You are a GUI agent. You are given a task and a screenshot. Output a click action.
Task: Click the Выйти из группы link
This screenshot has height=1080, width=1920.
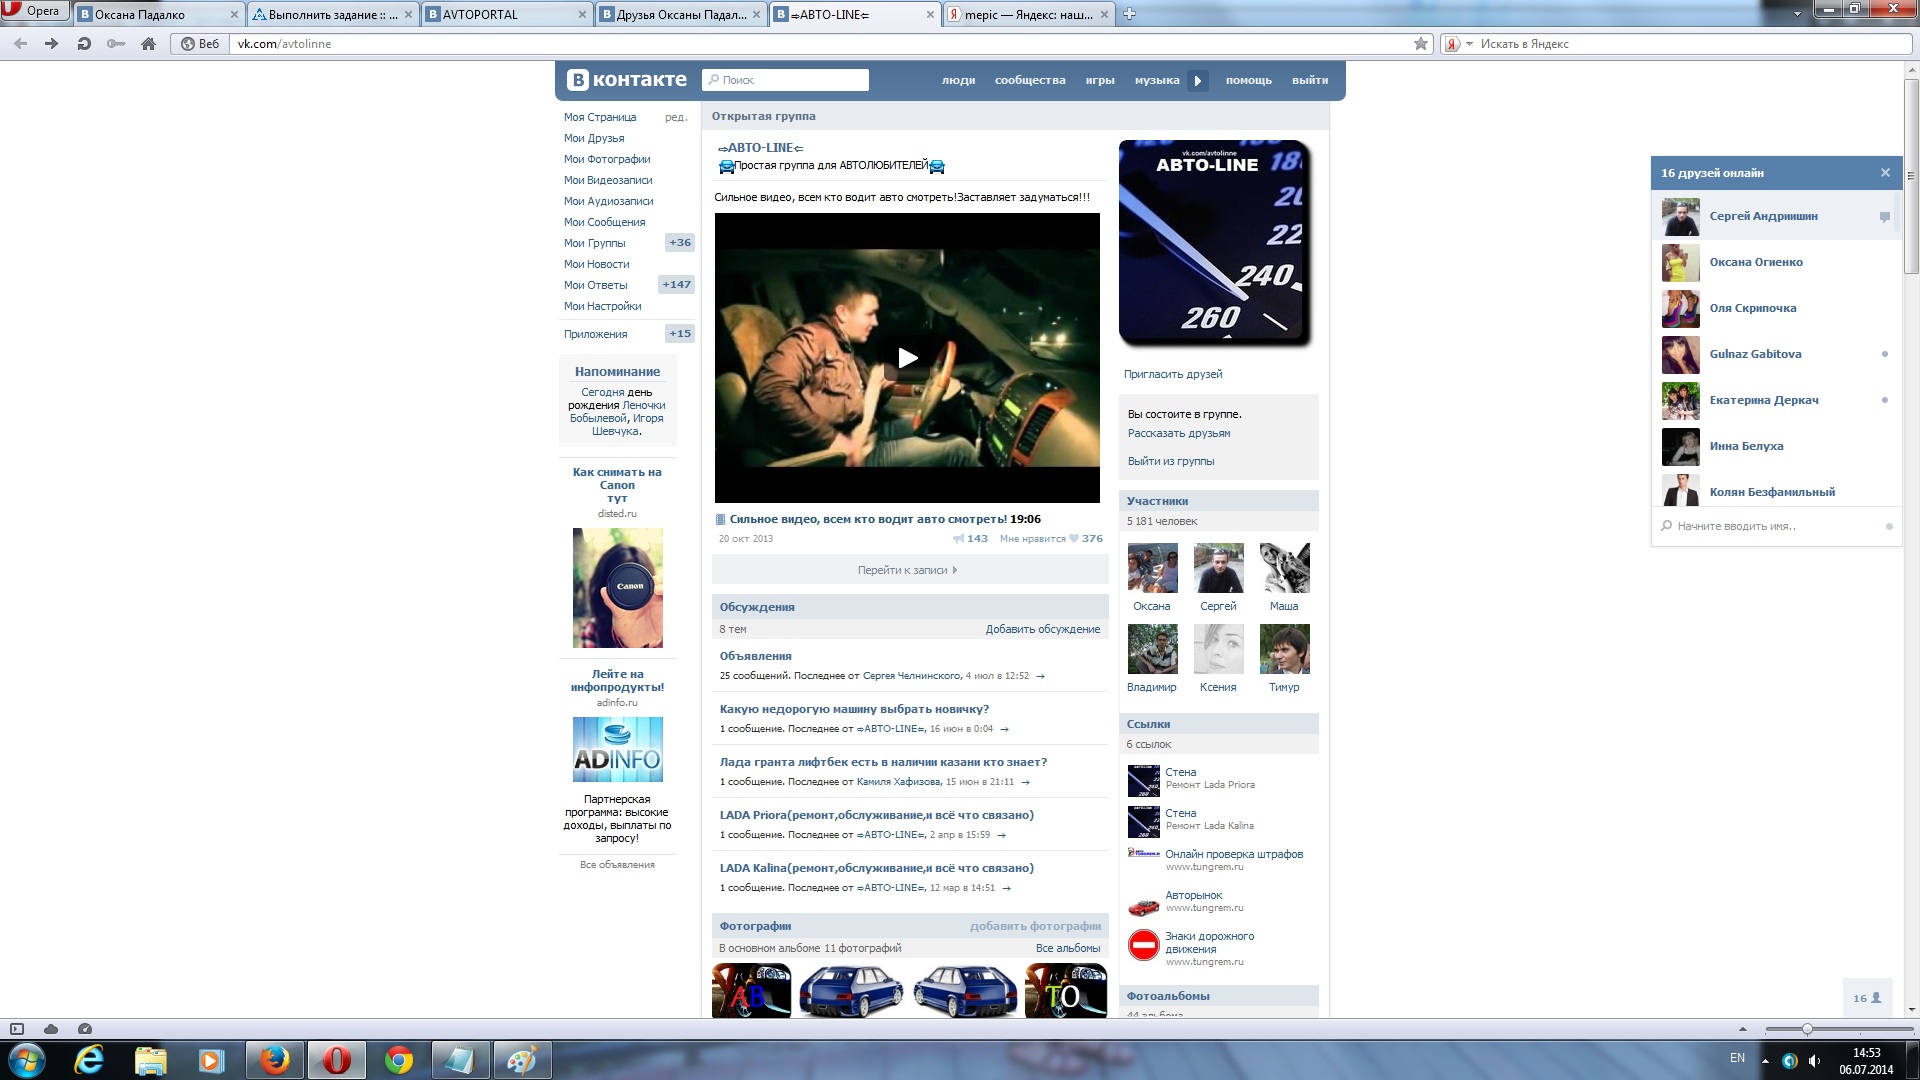click(x=1170, y=462)
